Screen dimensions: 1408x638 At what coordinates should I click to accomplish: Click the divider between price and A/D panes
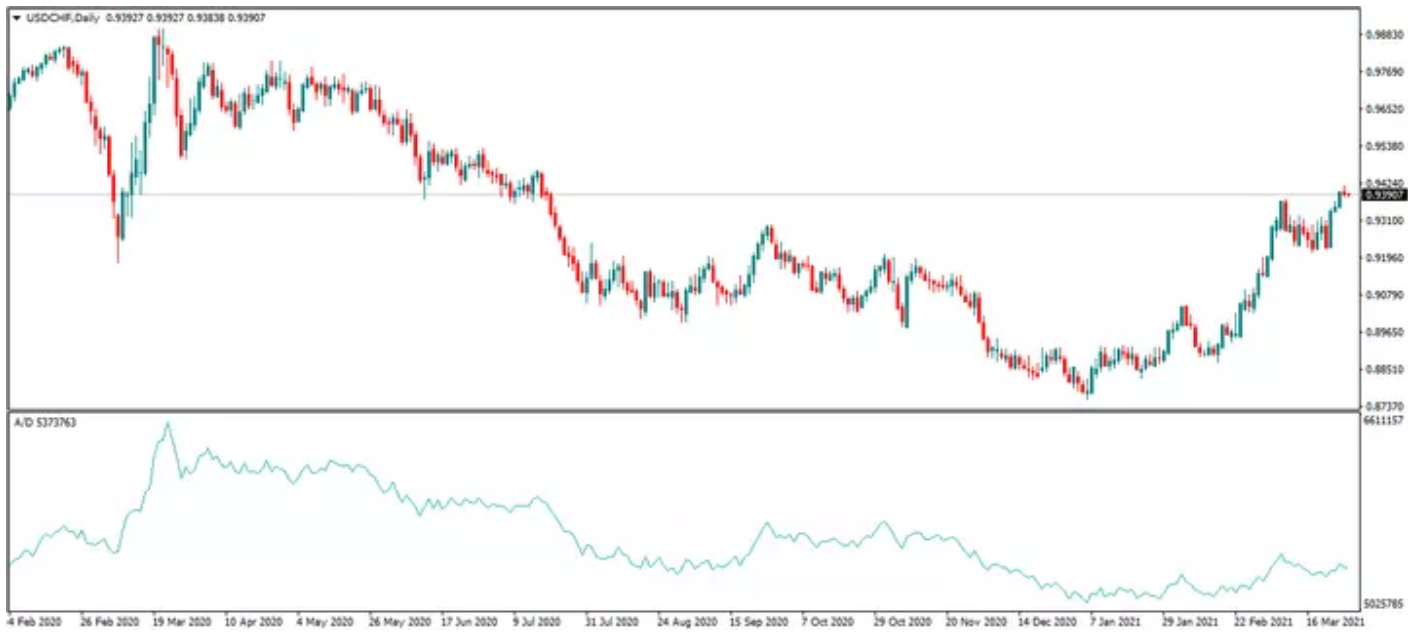pos(680,409)
